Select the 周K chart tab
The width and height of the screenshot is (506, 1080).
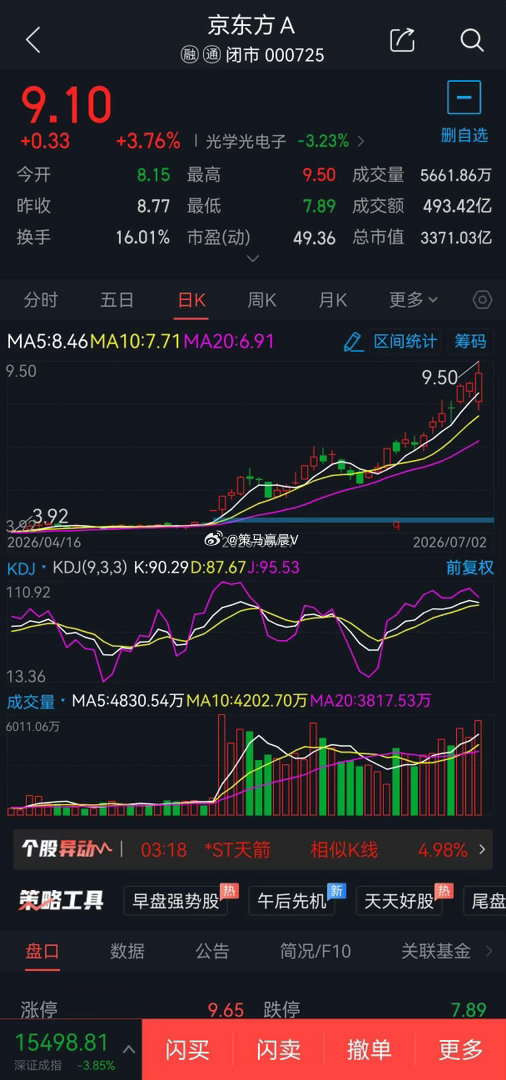(x=262, y=300)
